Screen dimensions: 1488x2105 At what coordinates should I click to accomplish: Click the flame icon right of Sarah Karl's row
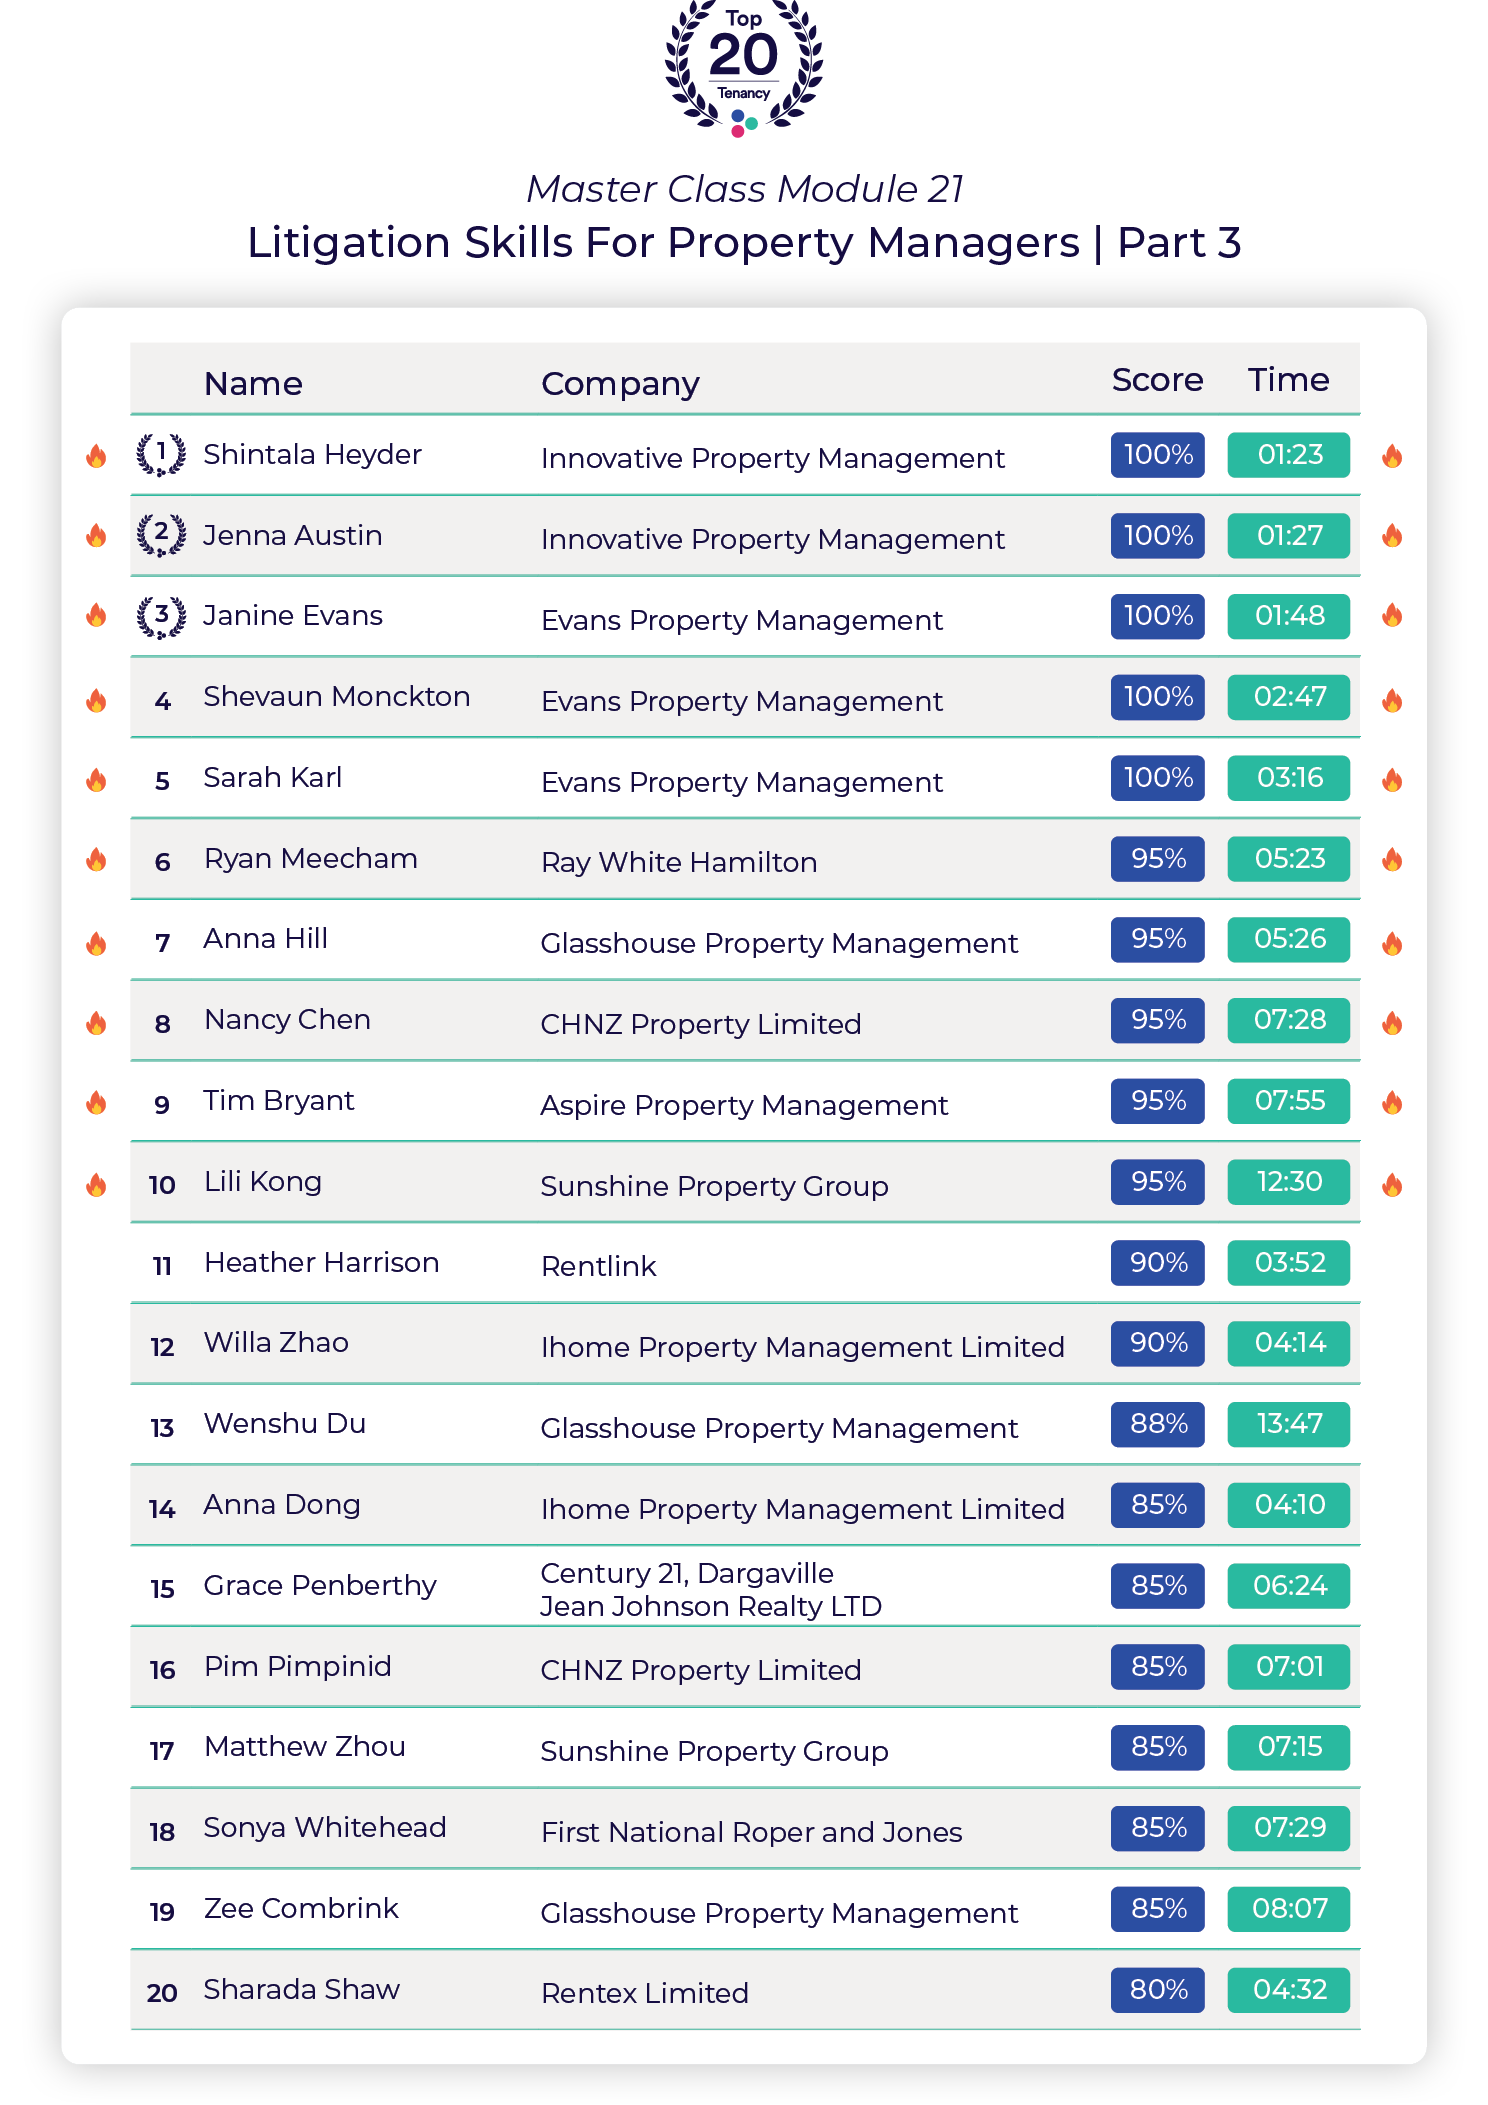1392,779
